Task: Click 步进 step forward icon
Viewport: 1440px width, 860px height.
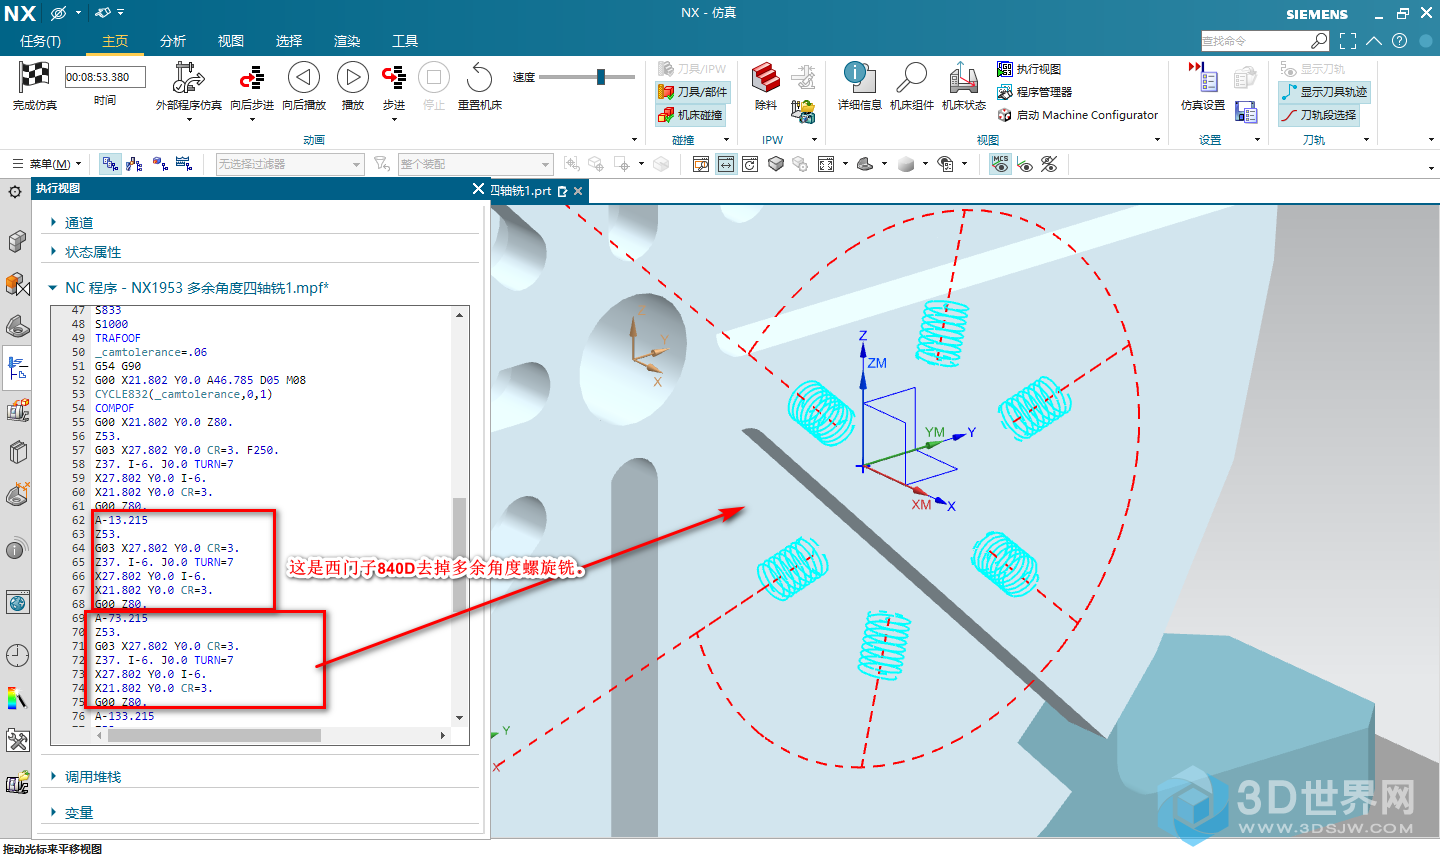Action: [x=394, y=78]
